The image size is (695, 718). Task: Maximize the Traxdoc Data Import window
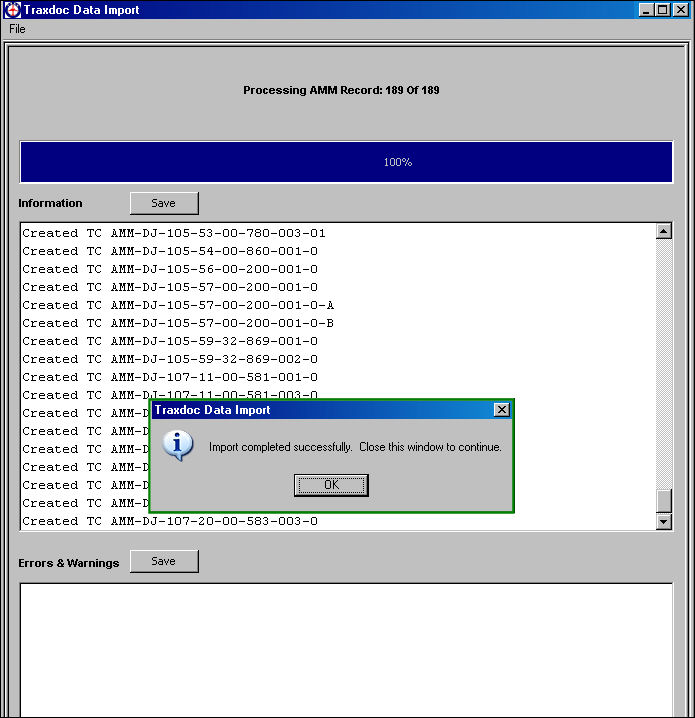click(x=662, y=10)
